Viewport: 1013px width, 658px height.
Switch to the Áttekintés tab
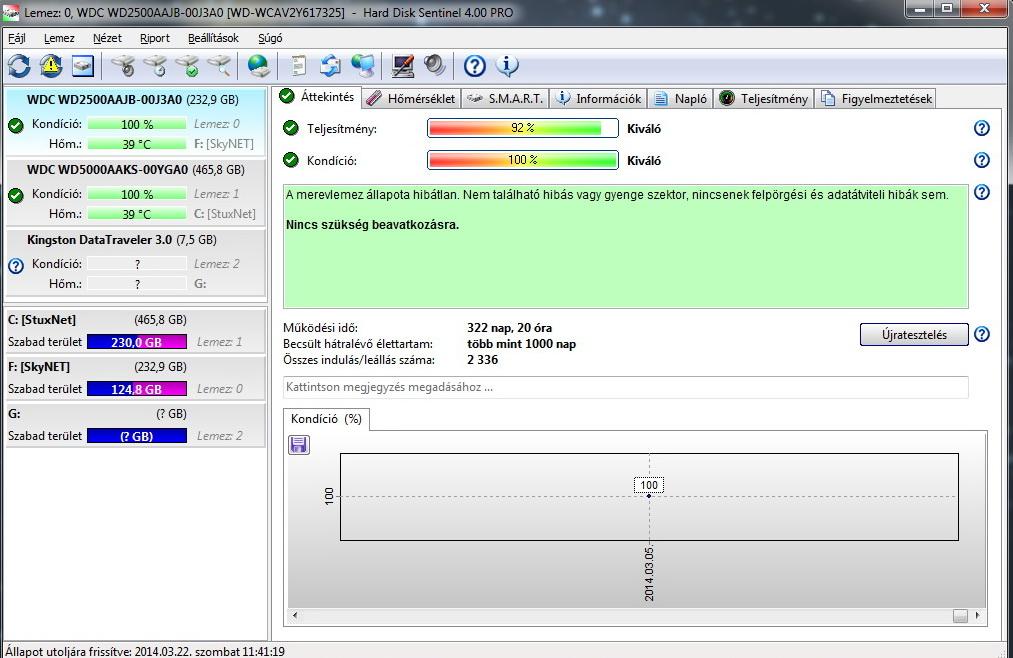pyautogui.click(x=317, y=97)
